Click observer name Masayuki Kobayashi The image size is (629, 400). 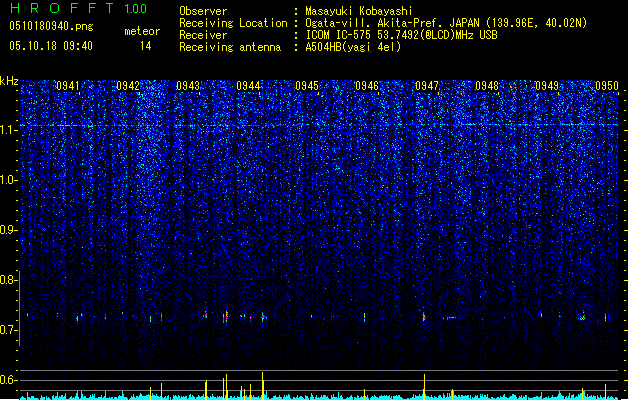tap(359, 11)
